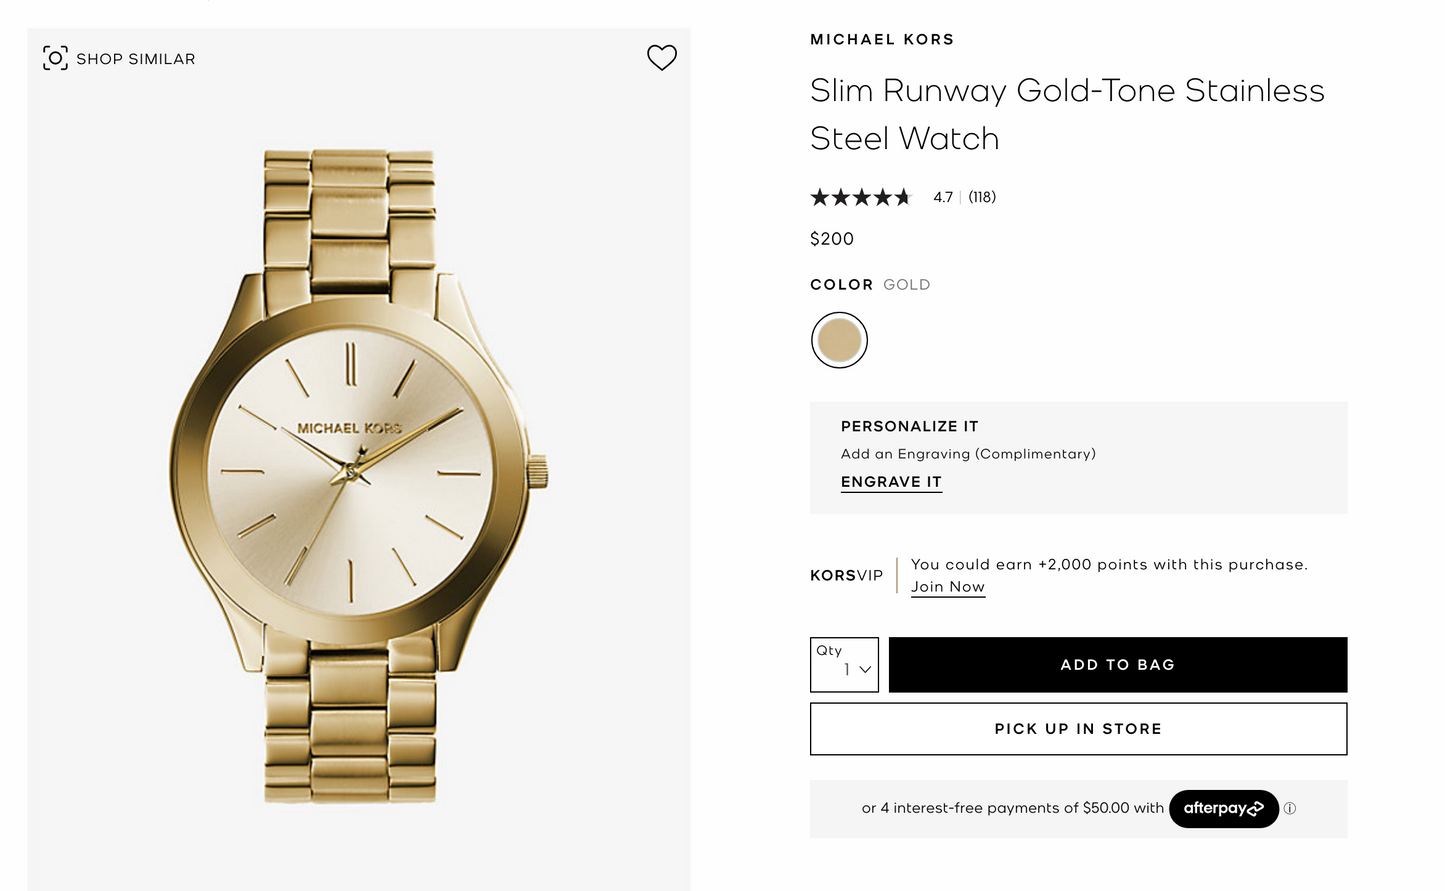This screenshot has height=891, width=1445.
Task: Open the Engrave It link
Action: click(891, 482)
